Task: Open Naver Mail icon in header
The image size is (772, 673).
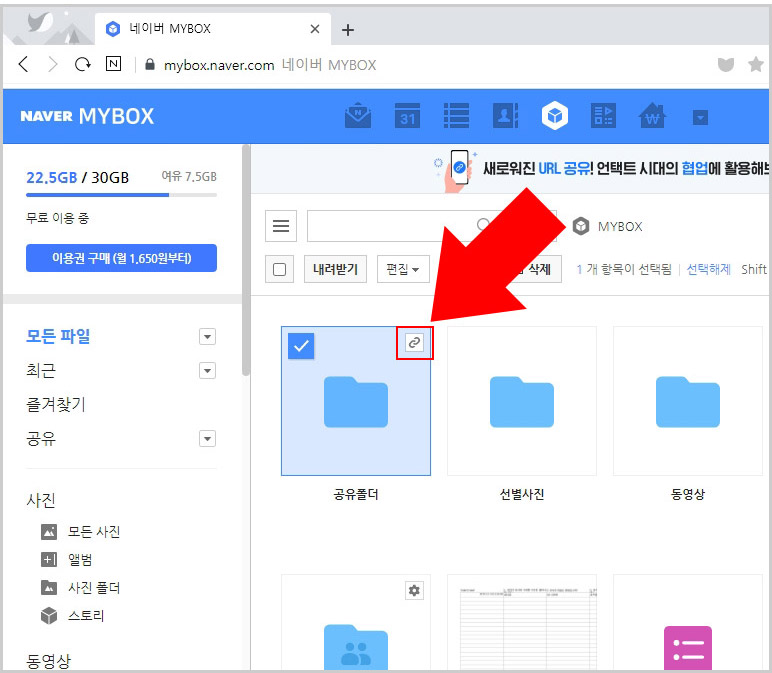Action: 358,116
